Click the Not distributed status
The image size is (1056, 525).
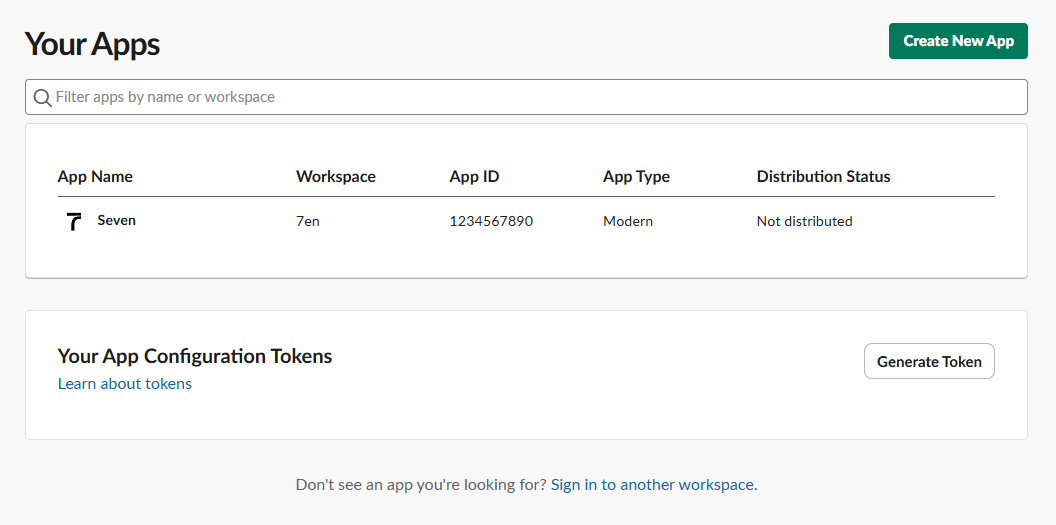[x=804, y=221]
